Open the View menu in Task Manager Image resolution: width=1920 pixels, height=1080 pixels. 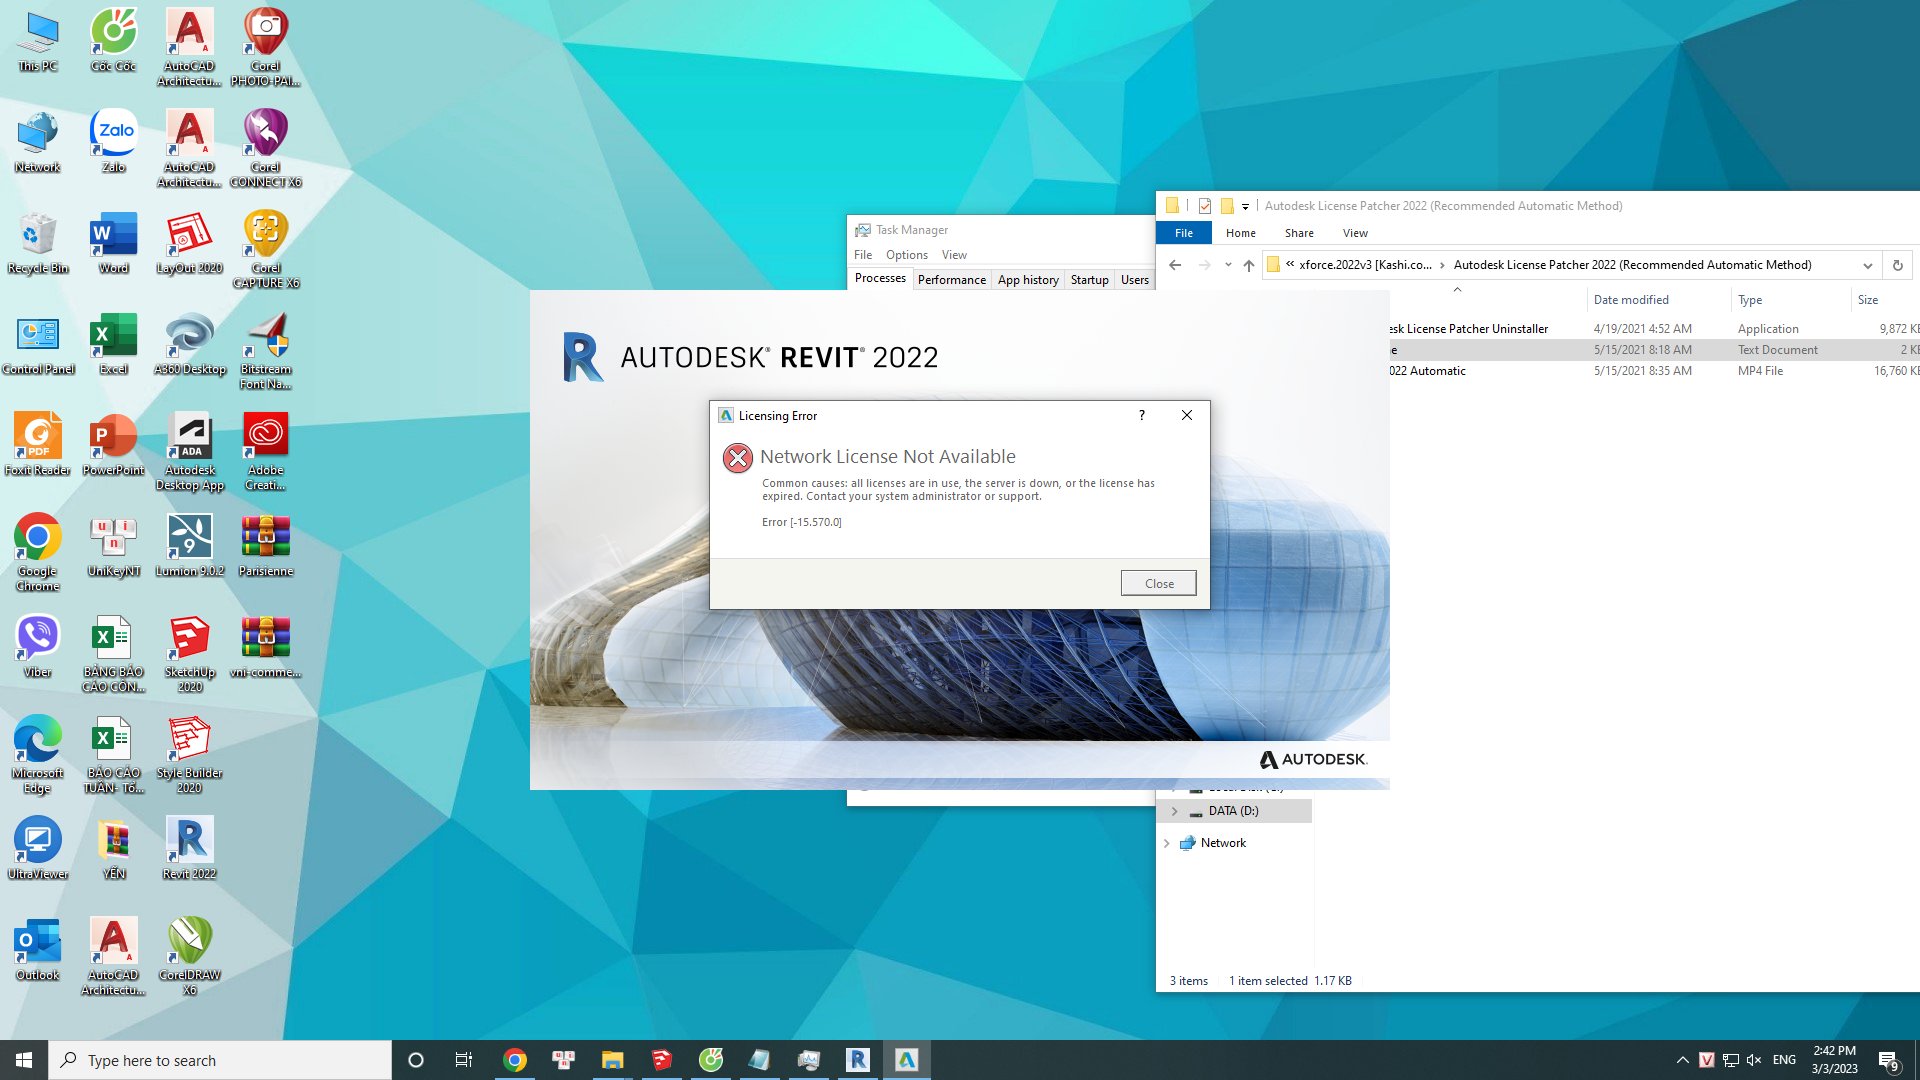pyautogui.click(x=954, y=255)
